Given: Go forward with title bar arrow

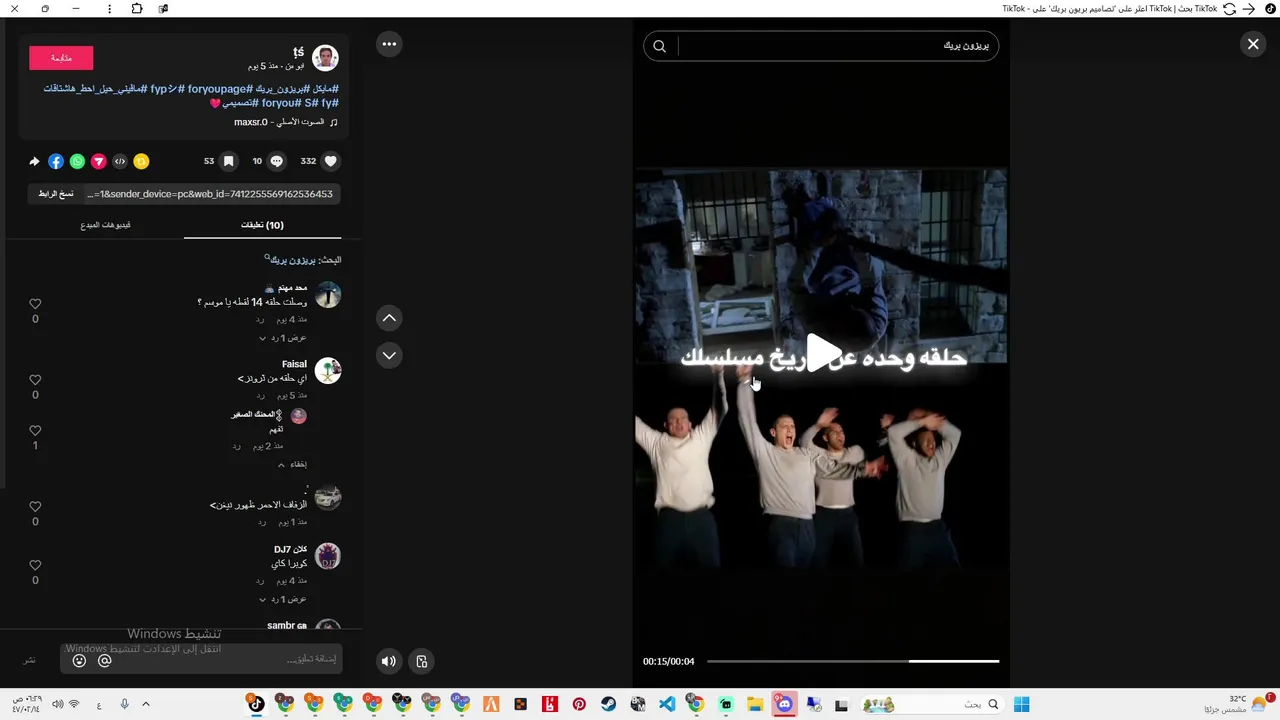Looking at the screenshot, I should (1248, 9).
